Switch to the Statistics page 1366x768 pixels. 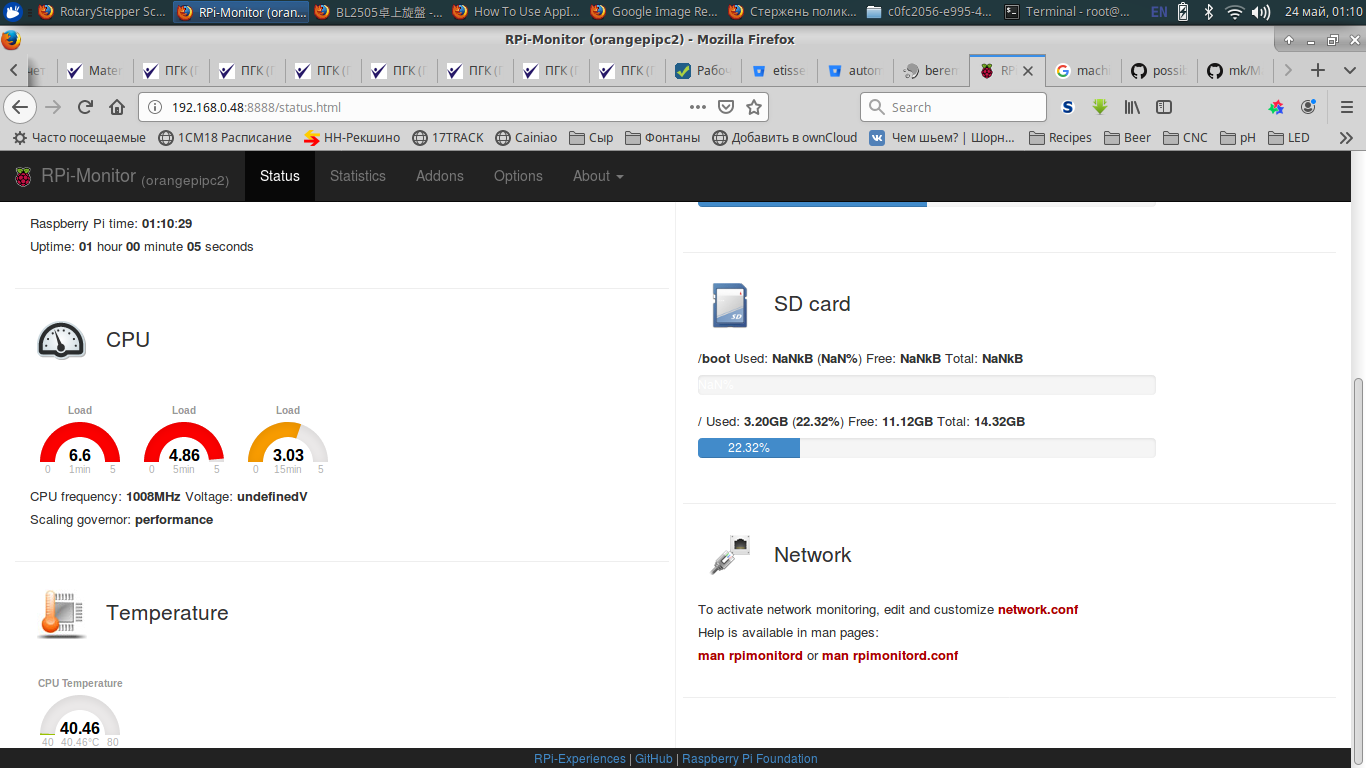coord(358,176)
